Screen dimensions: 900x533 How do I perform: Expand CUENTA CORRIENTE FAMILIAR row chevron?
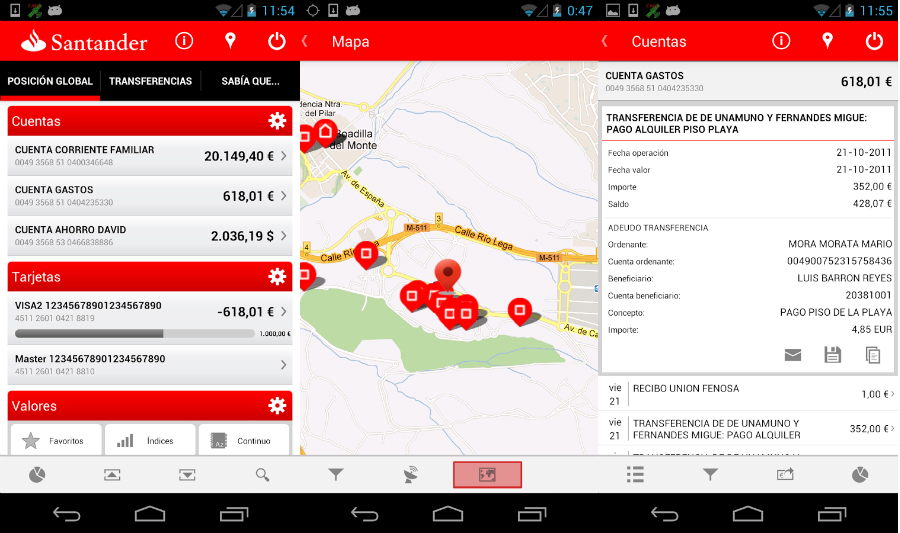pyautogui.click(x=284, y=156)
